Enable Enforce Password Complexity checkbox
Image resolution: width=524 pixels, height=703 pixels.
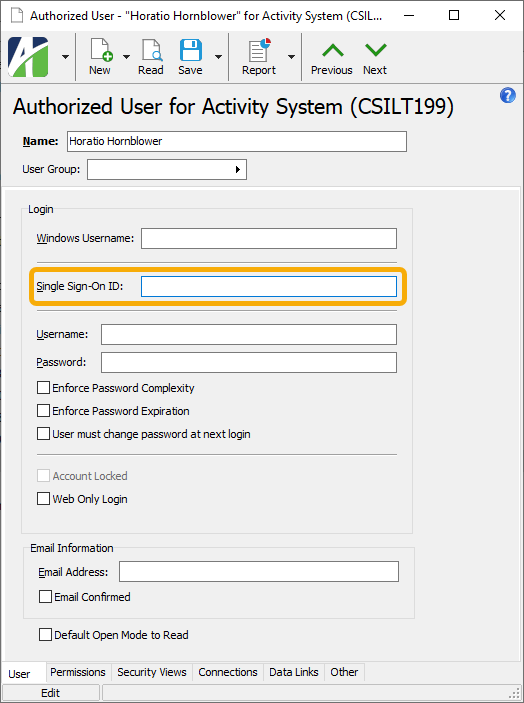(43, 388)
